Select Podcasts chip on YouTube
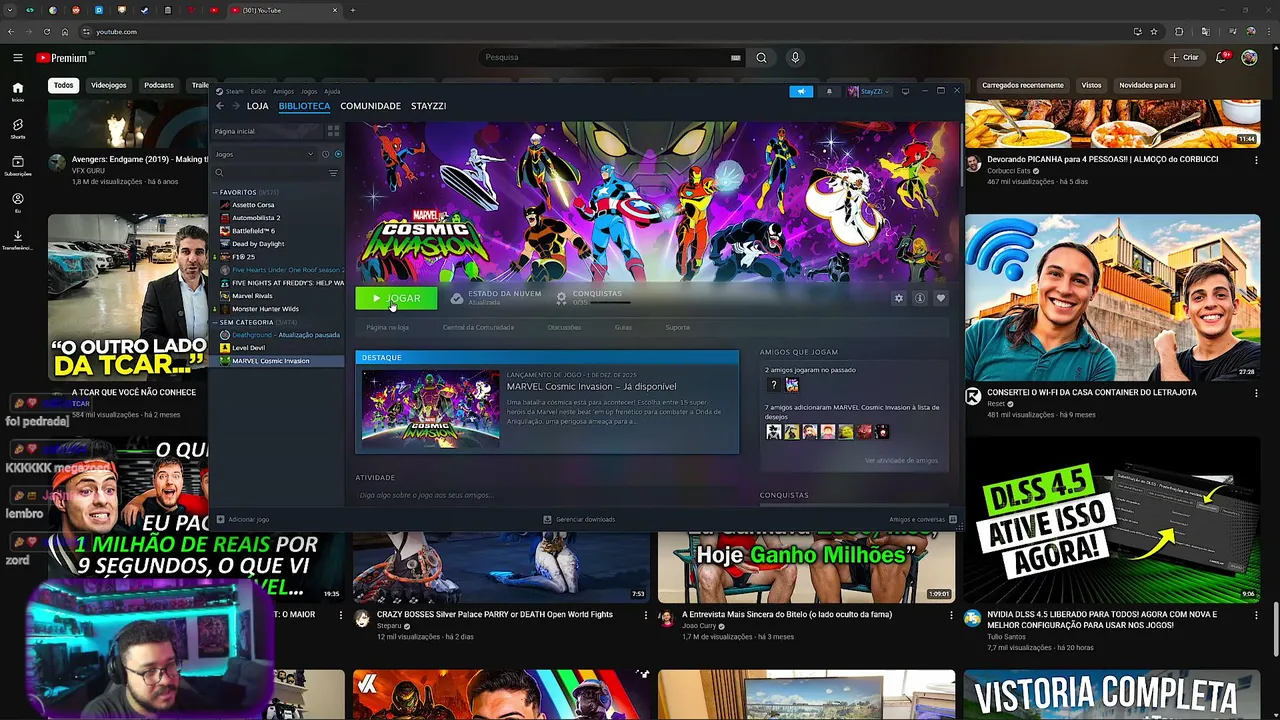This screenshot has height=720, width=1280. [x=159, y=86]
